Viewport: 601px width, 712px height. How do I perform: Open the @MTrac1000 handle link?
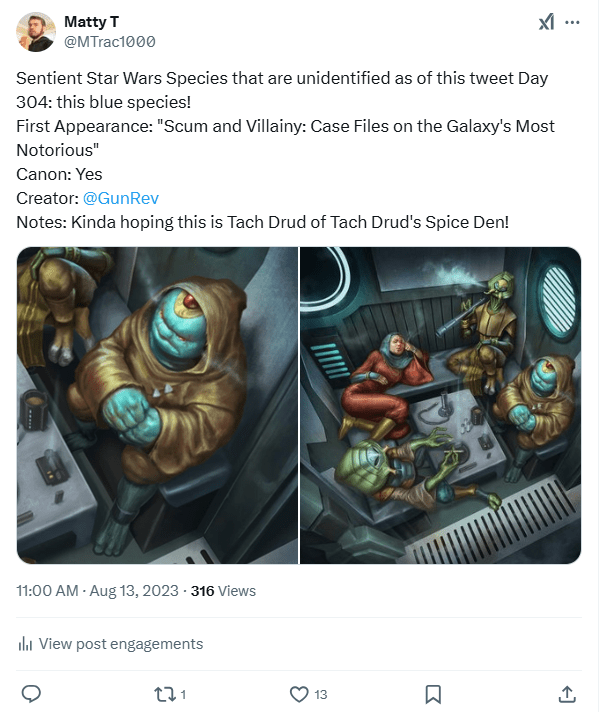click(x=110, y=41)
